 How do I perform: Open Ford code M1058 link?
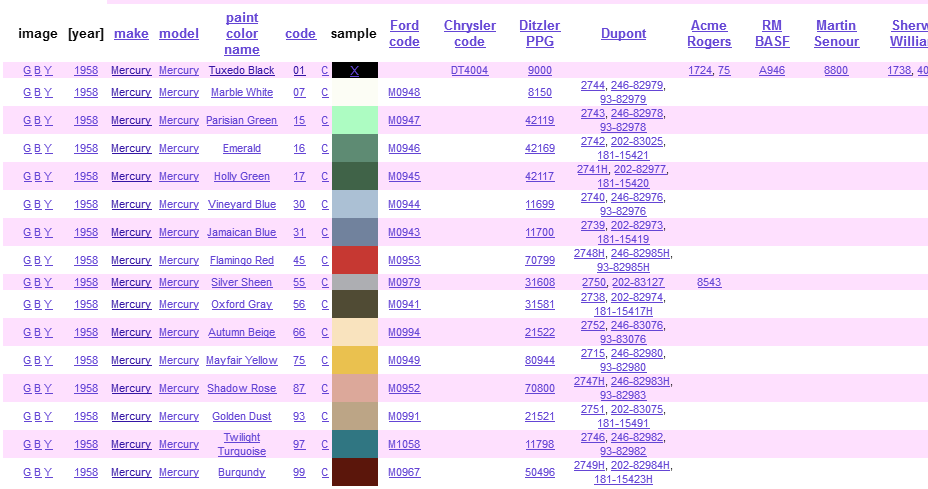(x=404, y=444)
